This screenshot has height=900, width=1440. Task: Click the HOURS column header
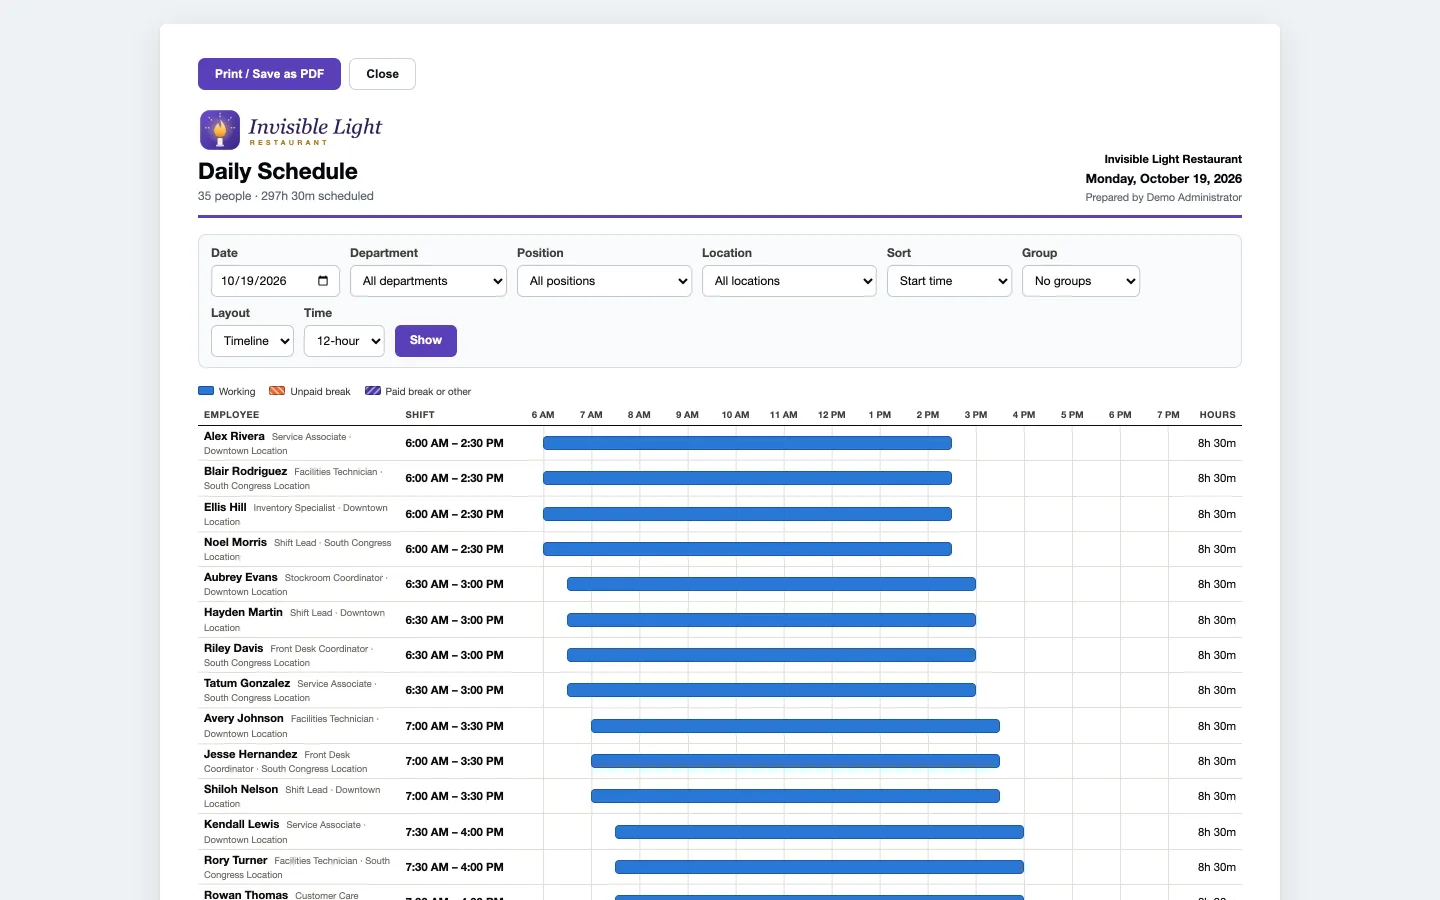point(1217,415)
